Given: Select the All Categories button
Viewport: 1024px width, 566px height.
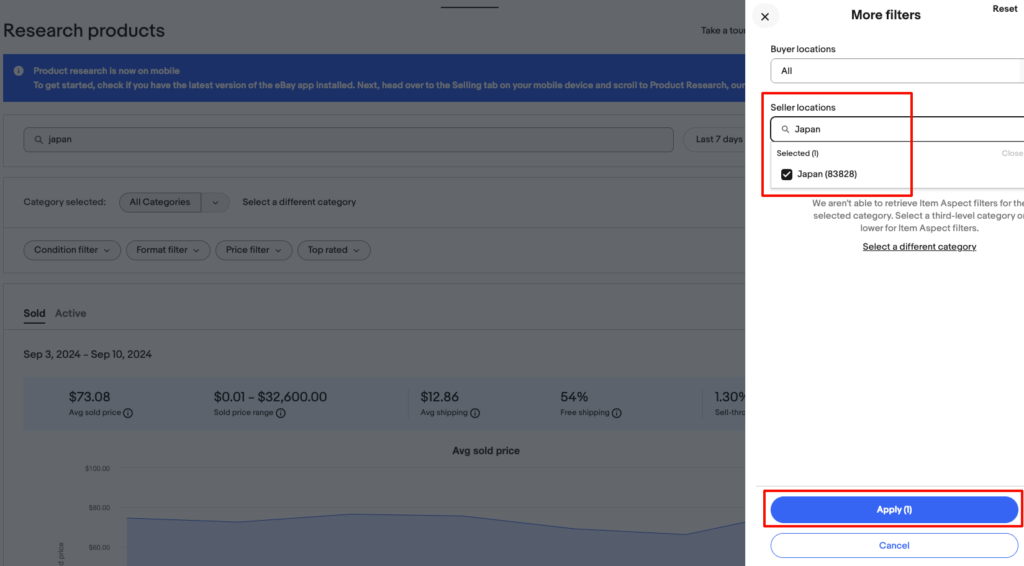Looking at the screenshot, I should point(160,202).
